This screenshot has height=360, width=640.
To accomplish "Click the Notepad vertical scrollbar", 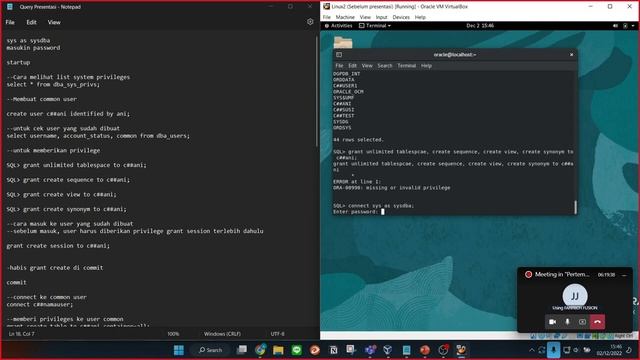I will [x=317, y=91].
